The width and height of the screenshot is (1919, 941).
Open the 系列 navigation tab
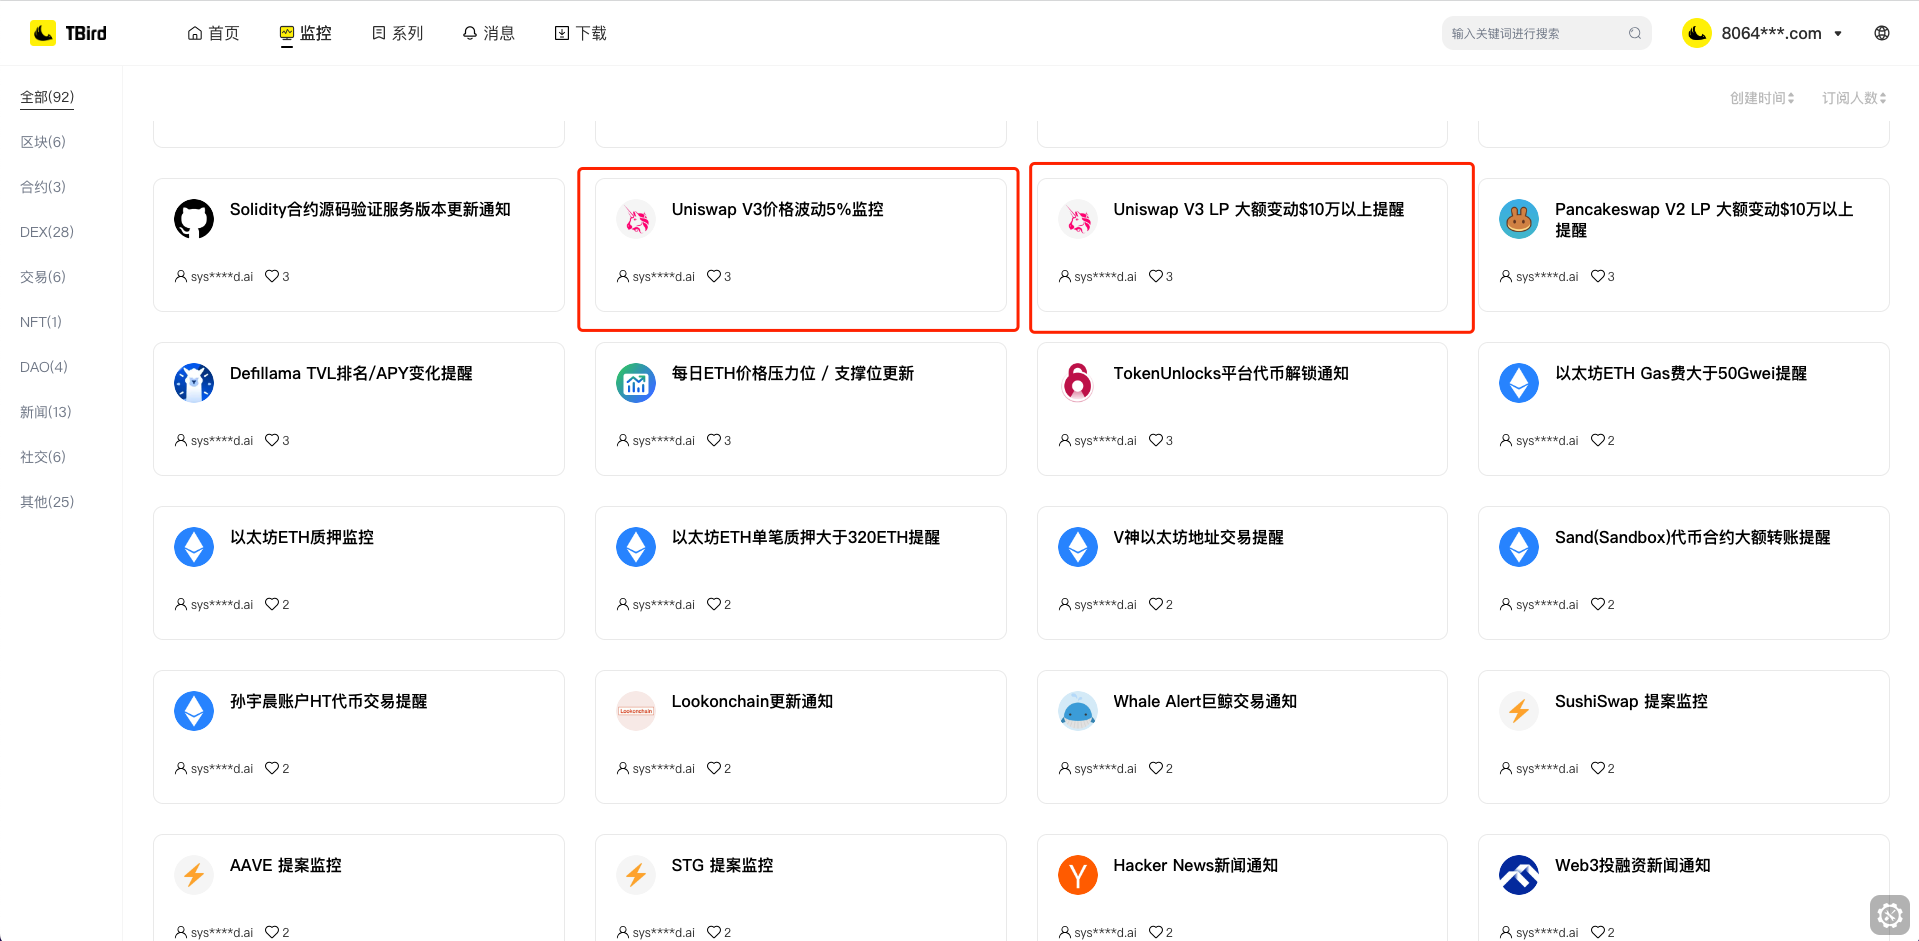click(x=397, y=33)
